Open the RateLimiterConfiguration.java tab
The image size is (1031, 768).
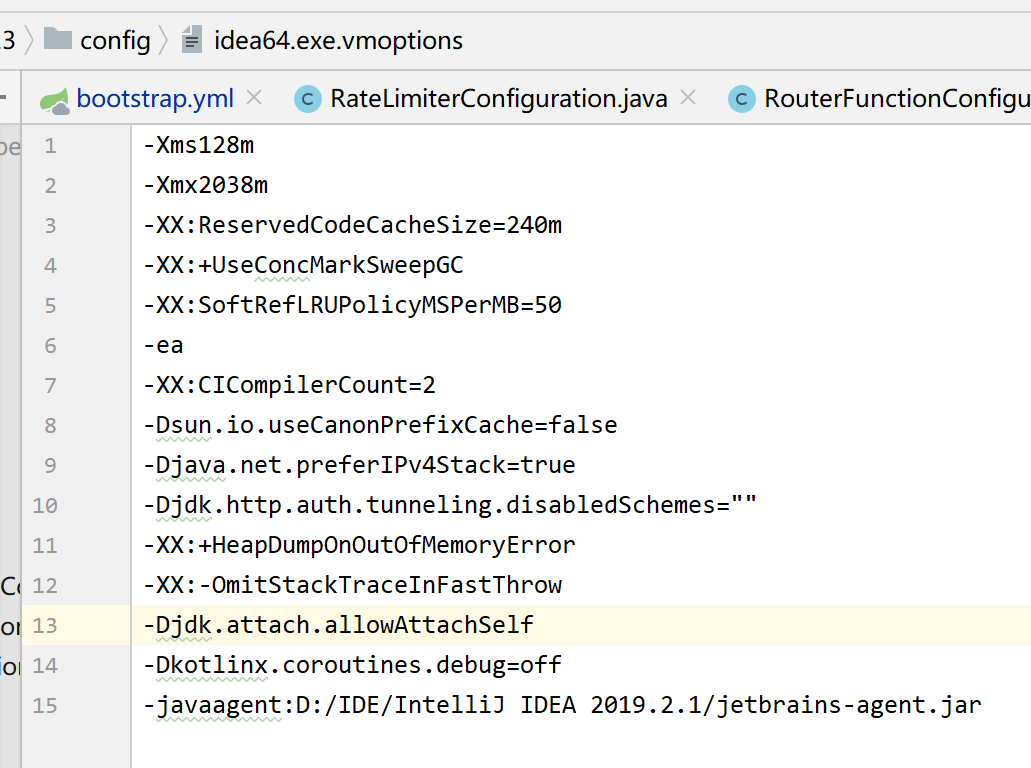point(498,99)
